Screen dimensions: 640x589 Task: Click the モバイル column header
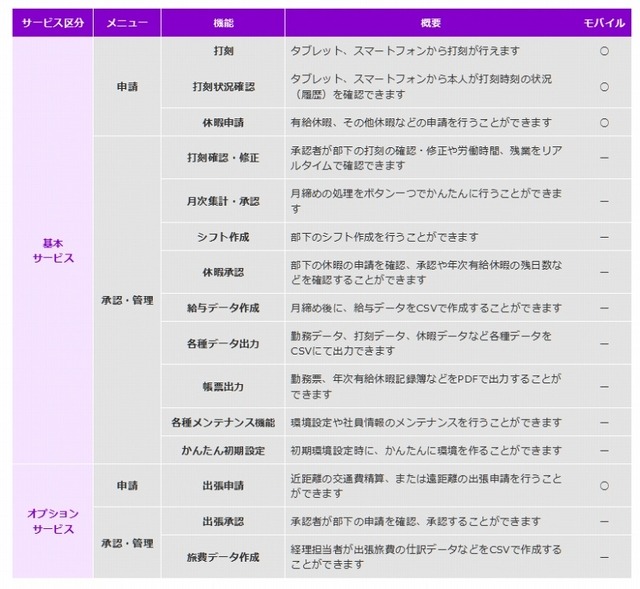pyautogui.click(x=604, y=23)
